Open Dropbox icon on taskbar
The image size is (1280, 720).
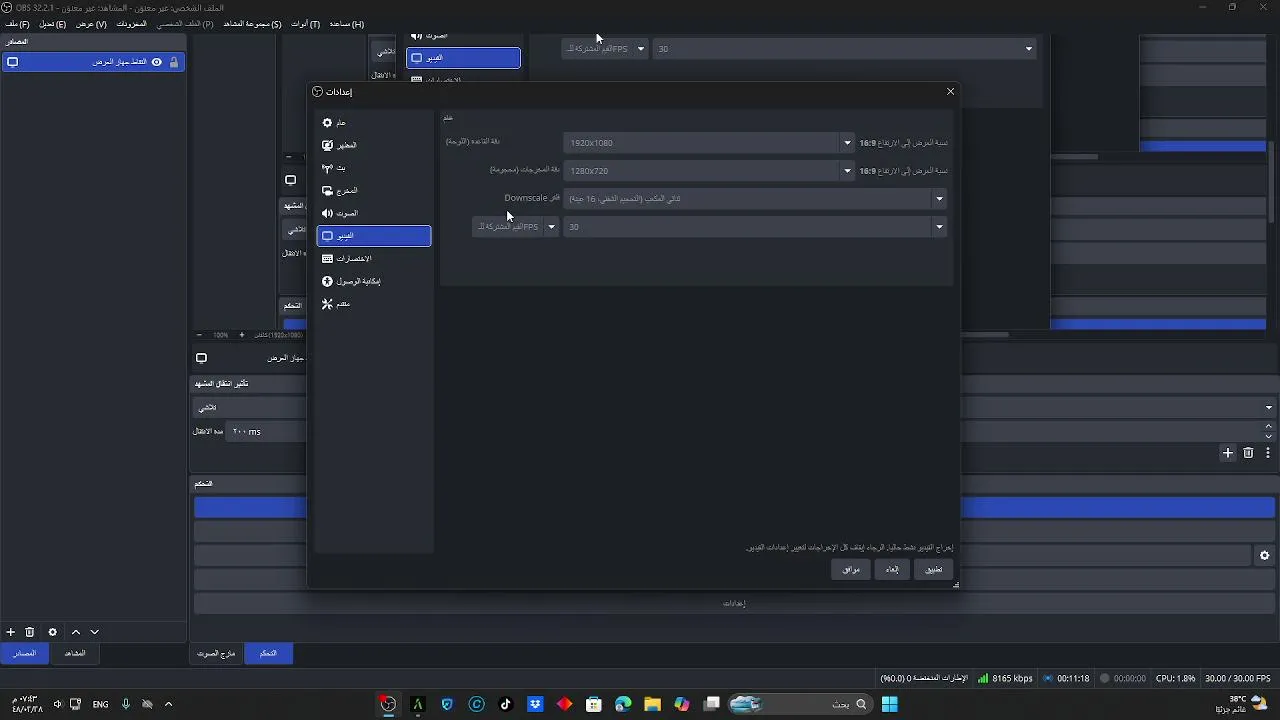click(535, 704)
